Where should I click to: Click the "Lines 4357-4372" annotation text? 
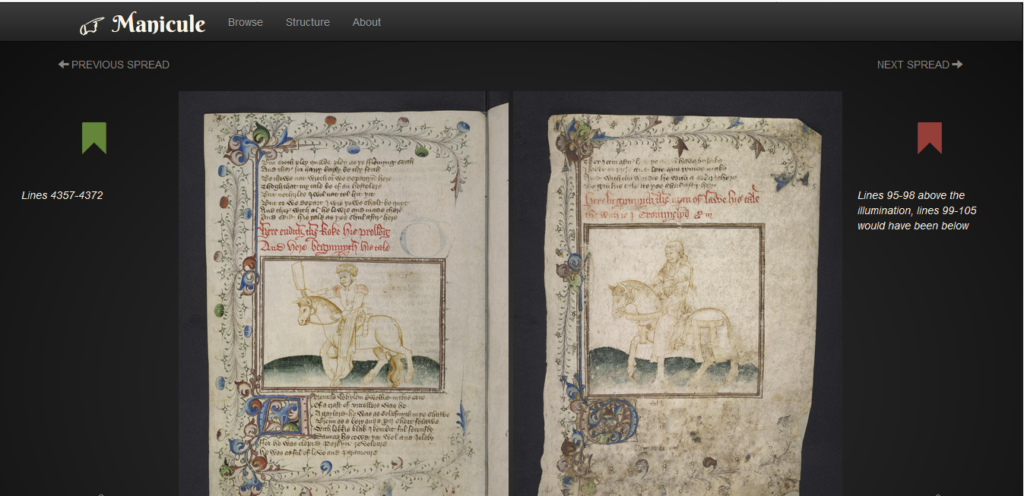coord(62,195)
